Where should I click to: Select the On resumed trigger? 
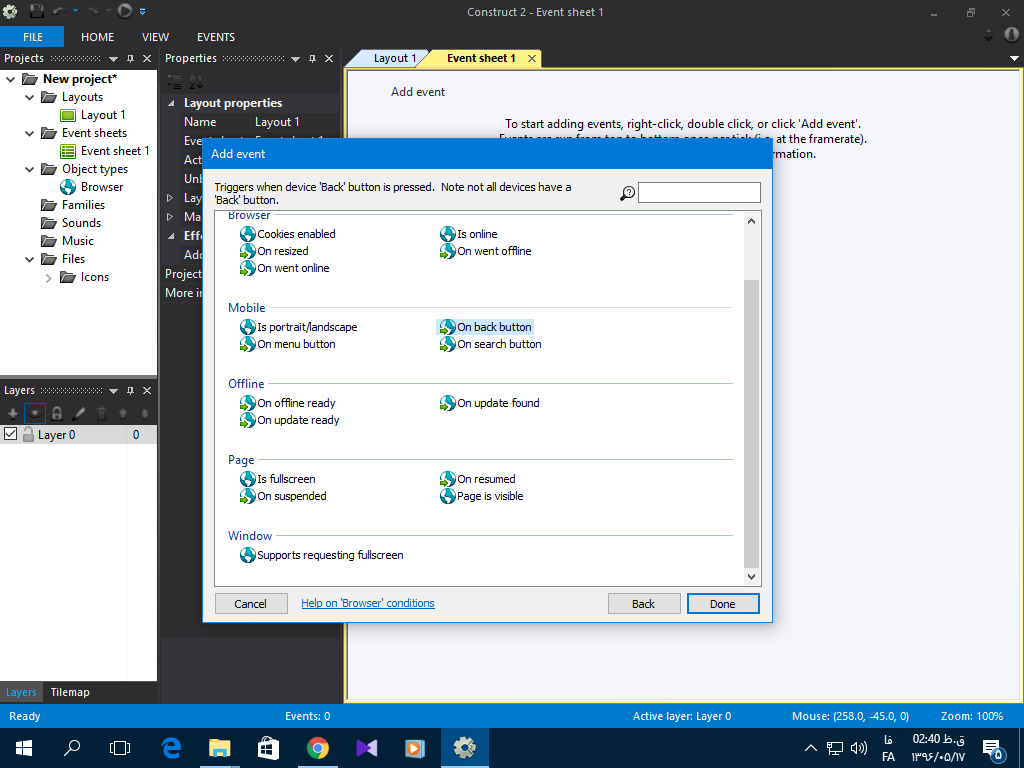tap(478, 479)
